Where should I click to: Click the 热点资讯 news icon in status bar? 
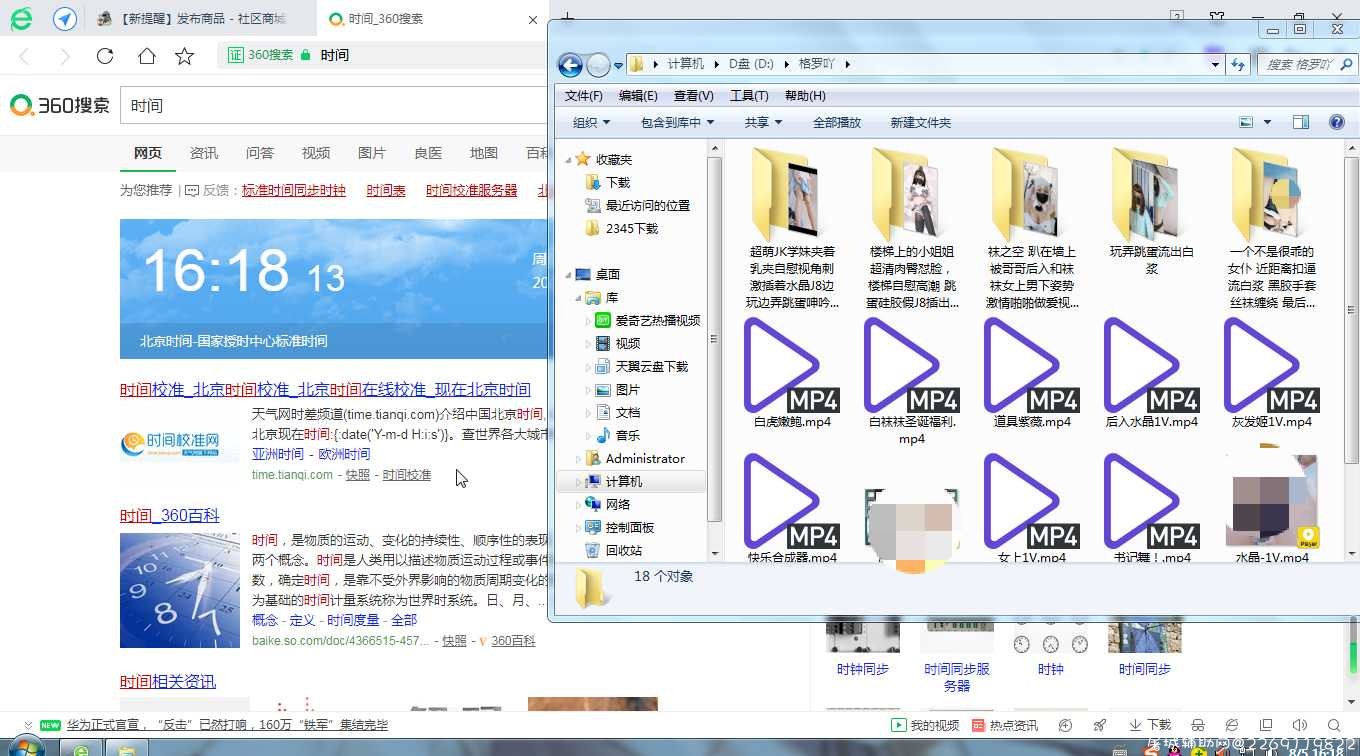tap(978, 725)
